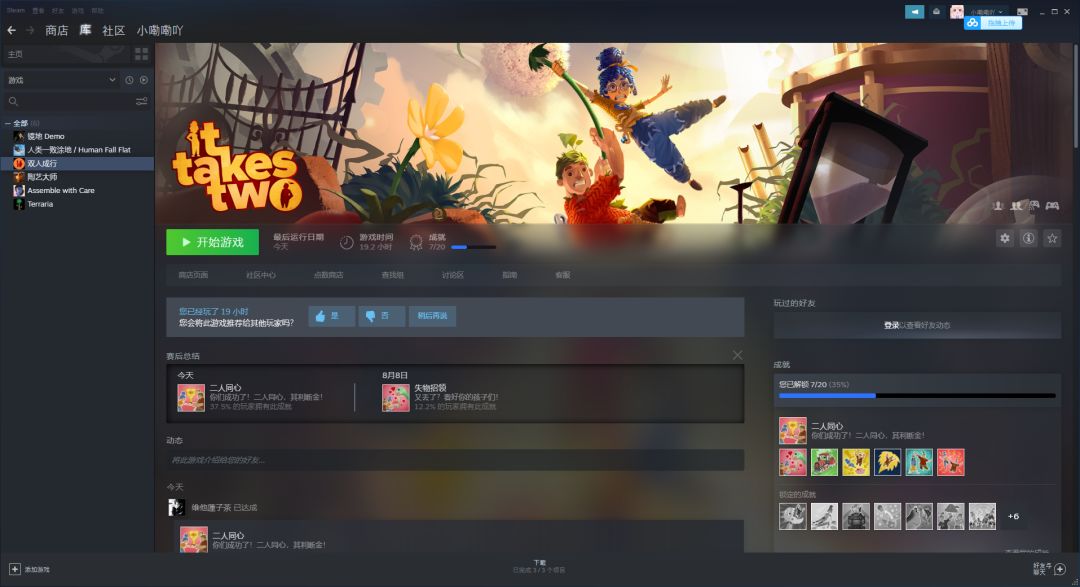Click the first locked achievement icon
This screenshot has width=1080, height=587.
(x=793, y=516)
